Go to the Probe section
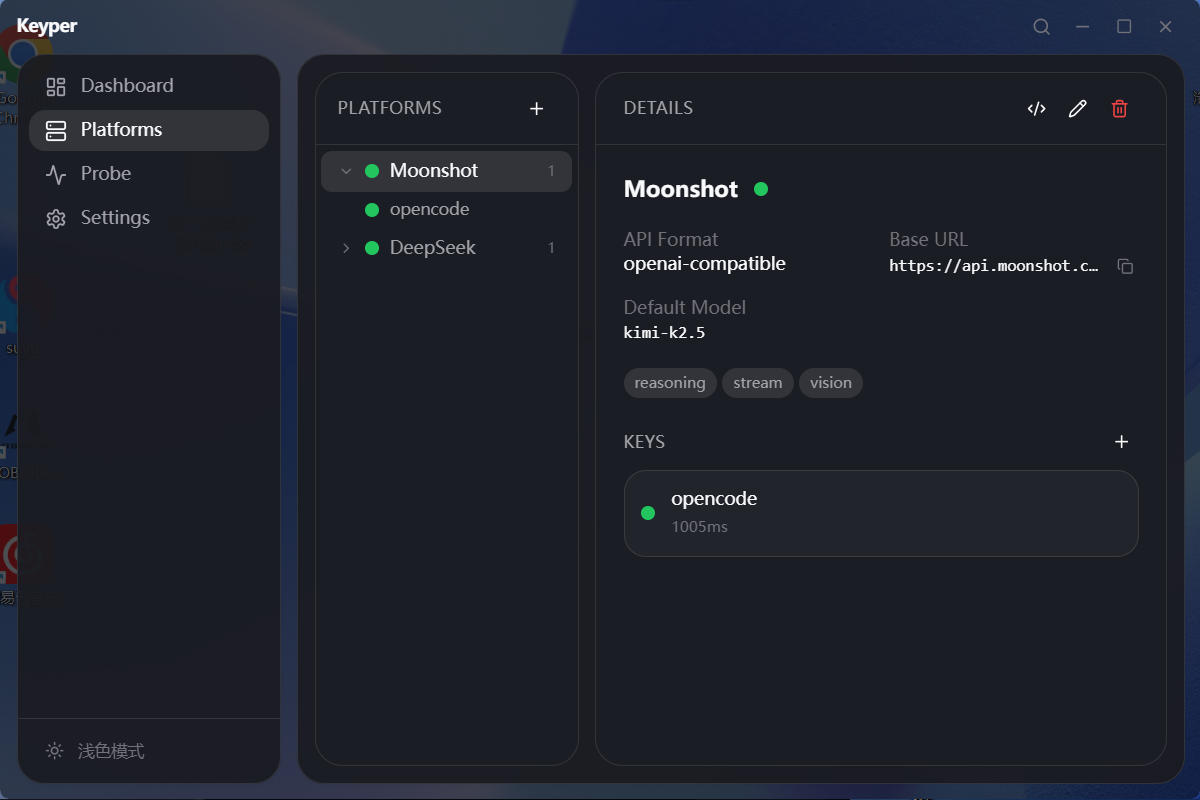 coord(149,174)
